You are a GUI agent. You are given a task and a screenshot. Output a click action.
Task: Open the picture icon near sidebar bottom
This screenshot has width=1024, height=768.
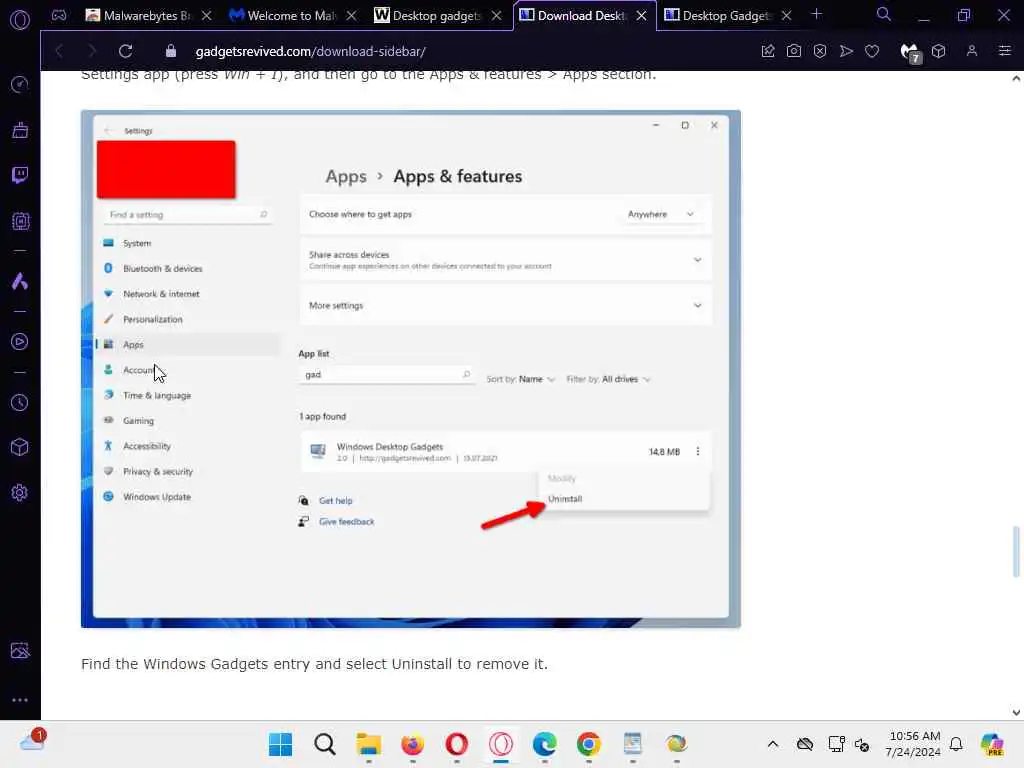[x=20, y=650]
